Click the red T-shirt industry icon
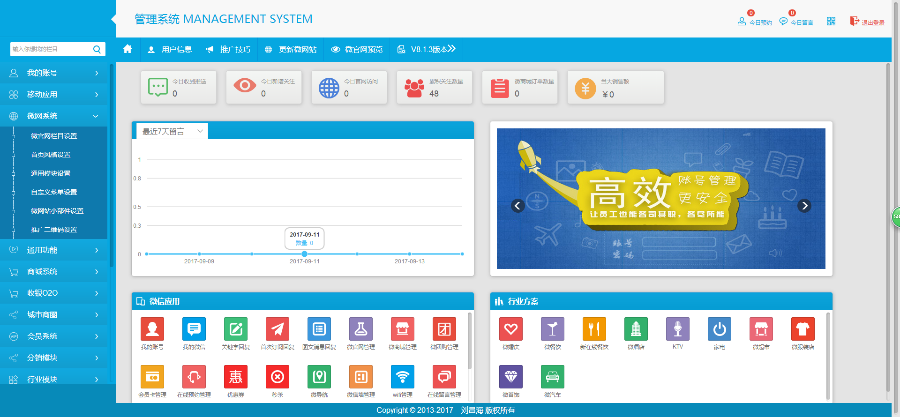 (801, 329)
